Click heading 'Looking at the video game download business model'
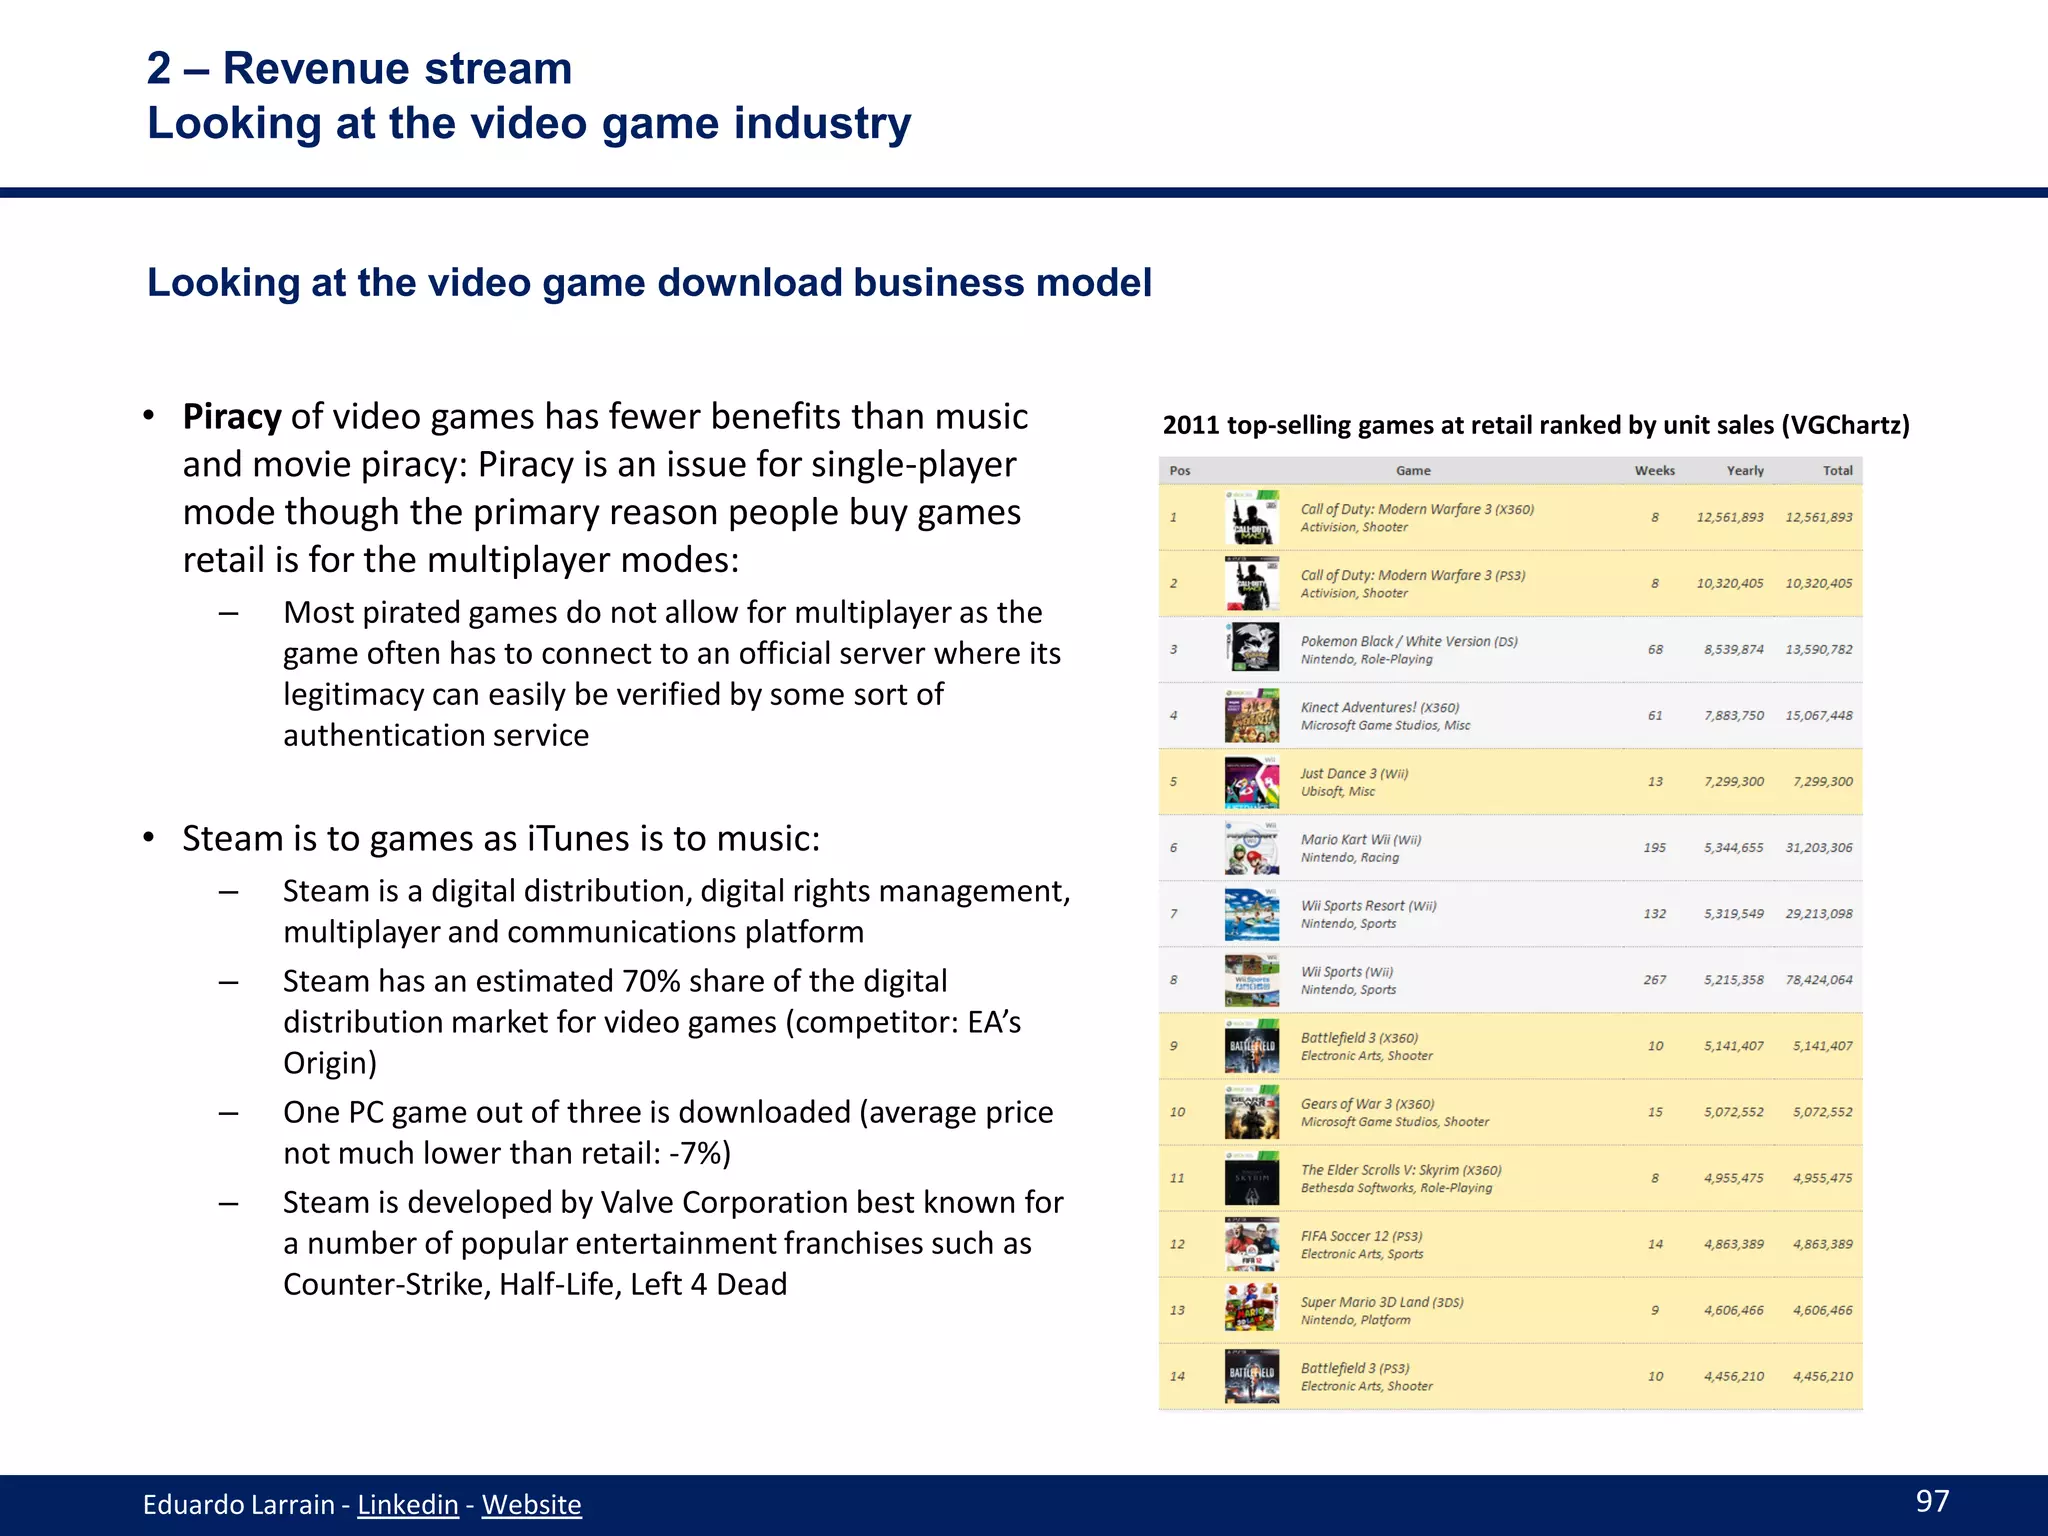Image resolution: width=2048 pixels, height=1536 pixels. click(x=650, y=283)
